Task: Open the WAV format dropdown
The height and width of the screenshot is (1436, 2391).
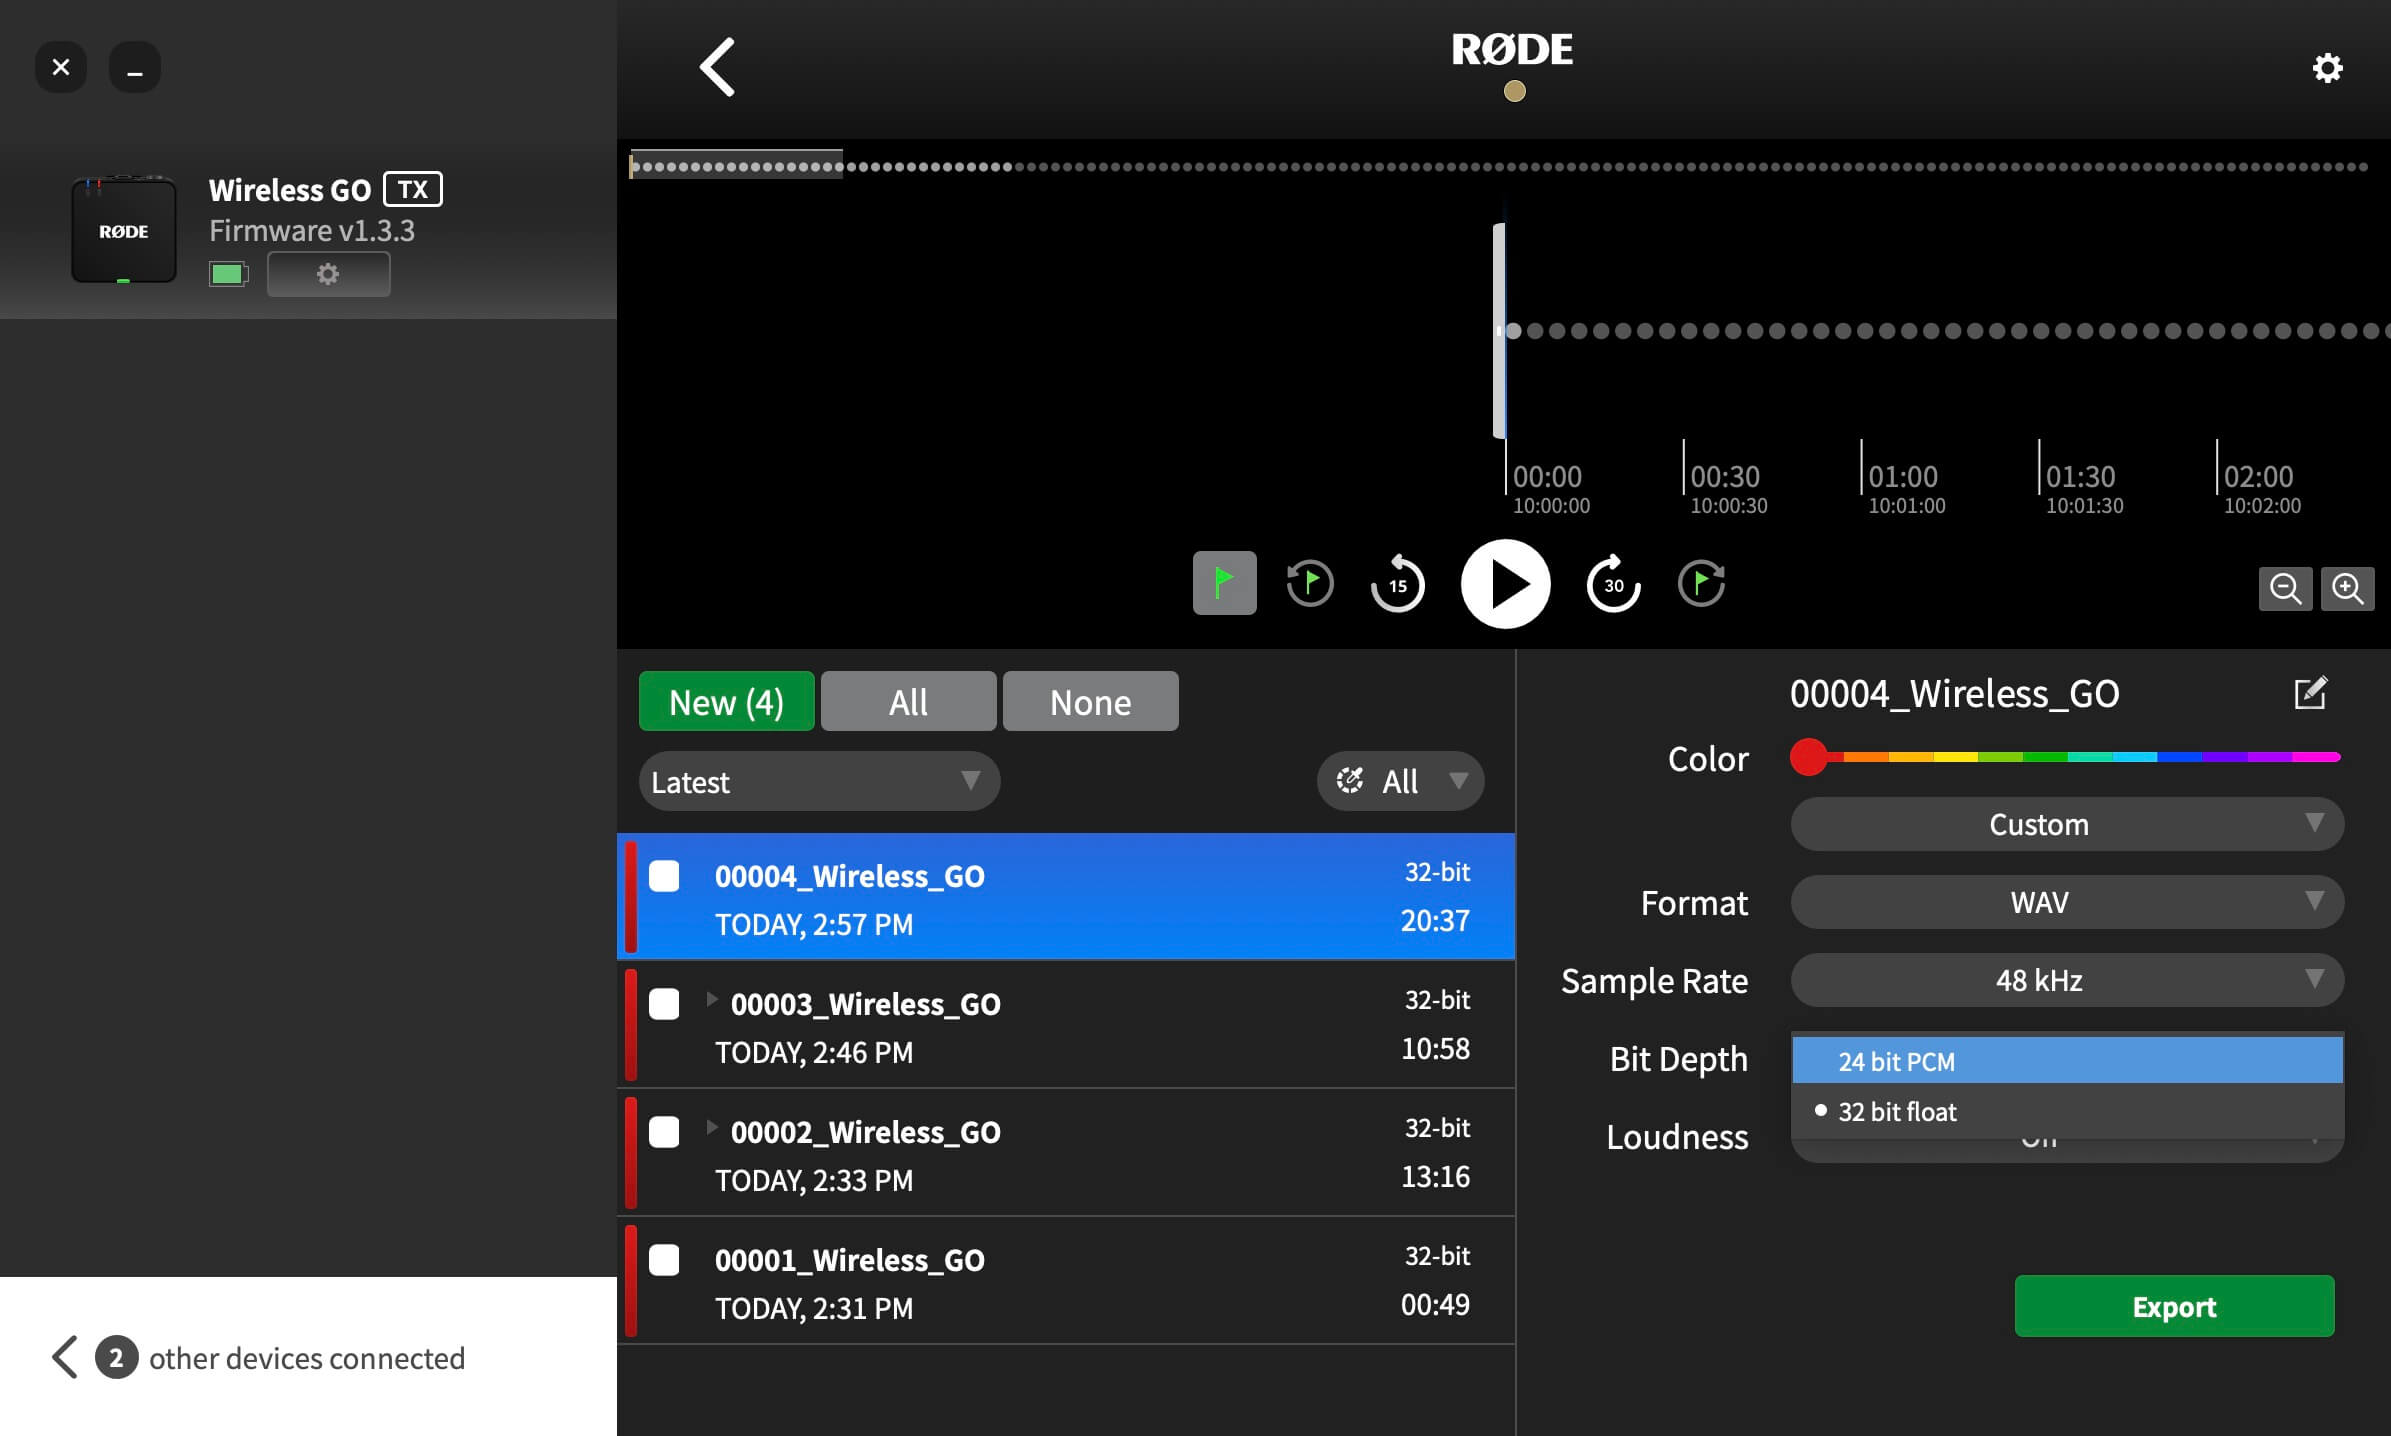Action: pos(2067,902)
